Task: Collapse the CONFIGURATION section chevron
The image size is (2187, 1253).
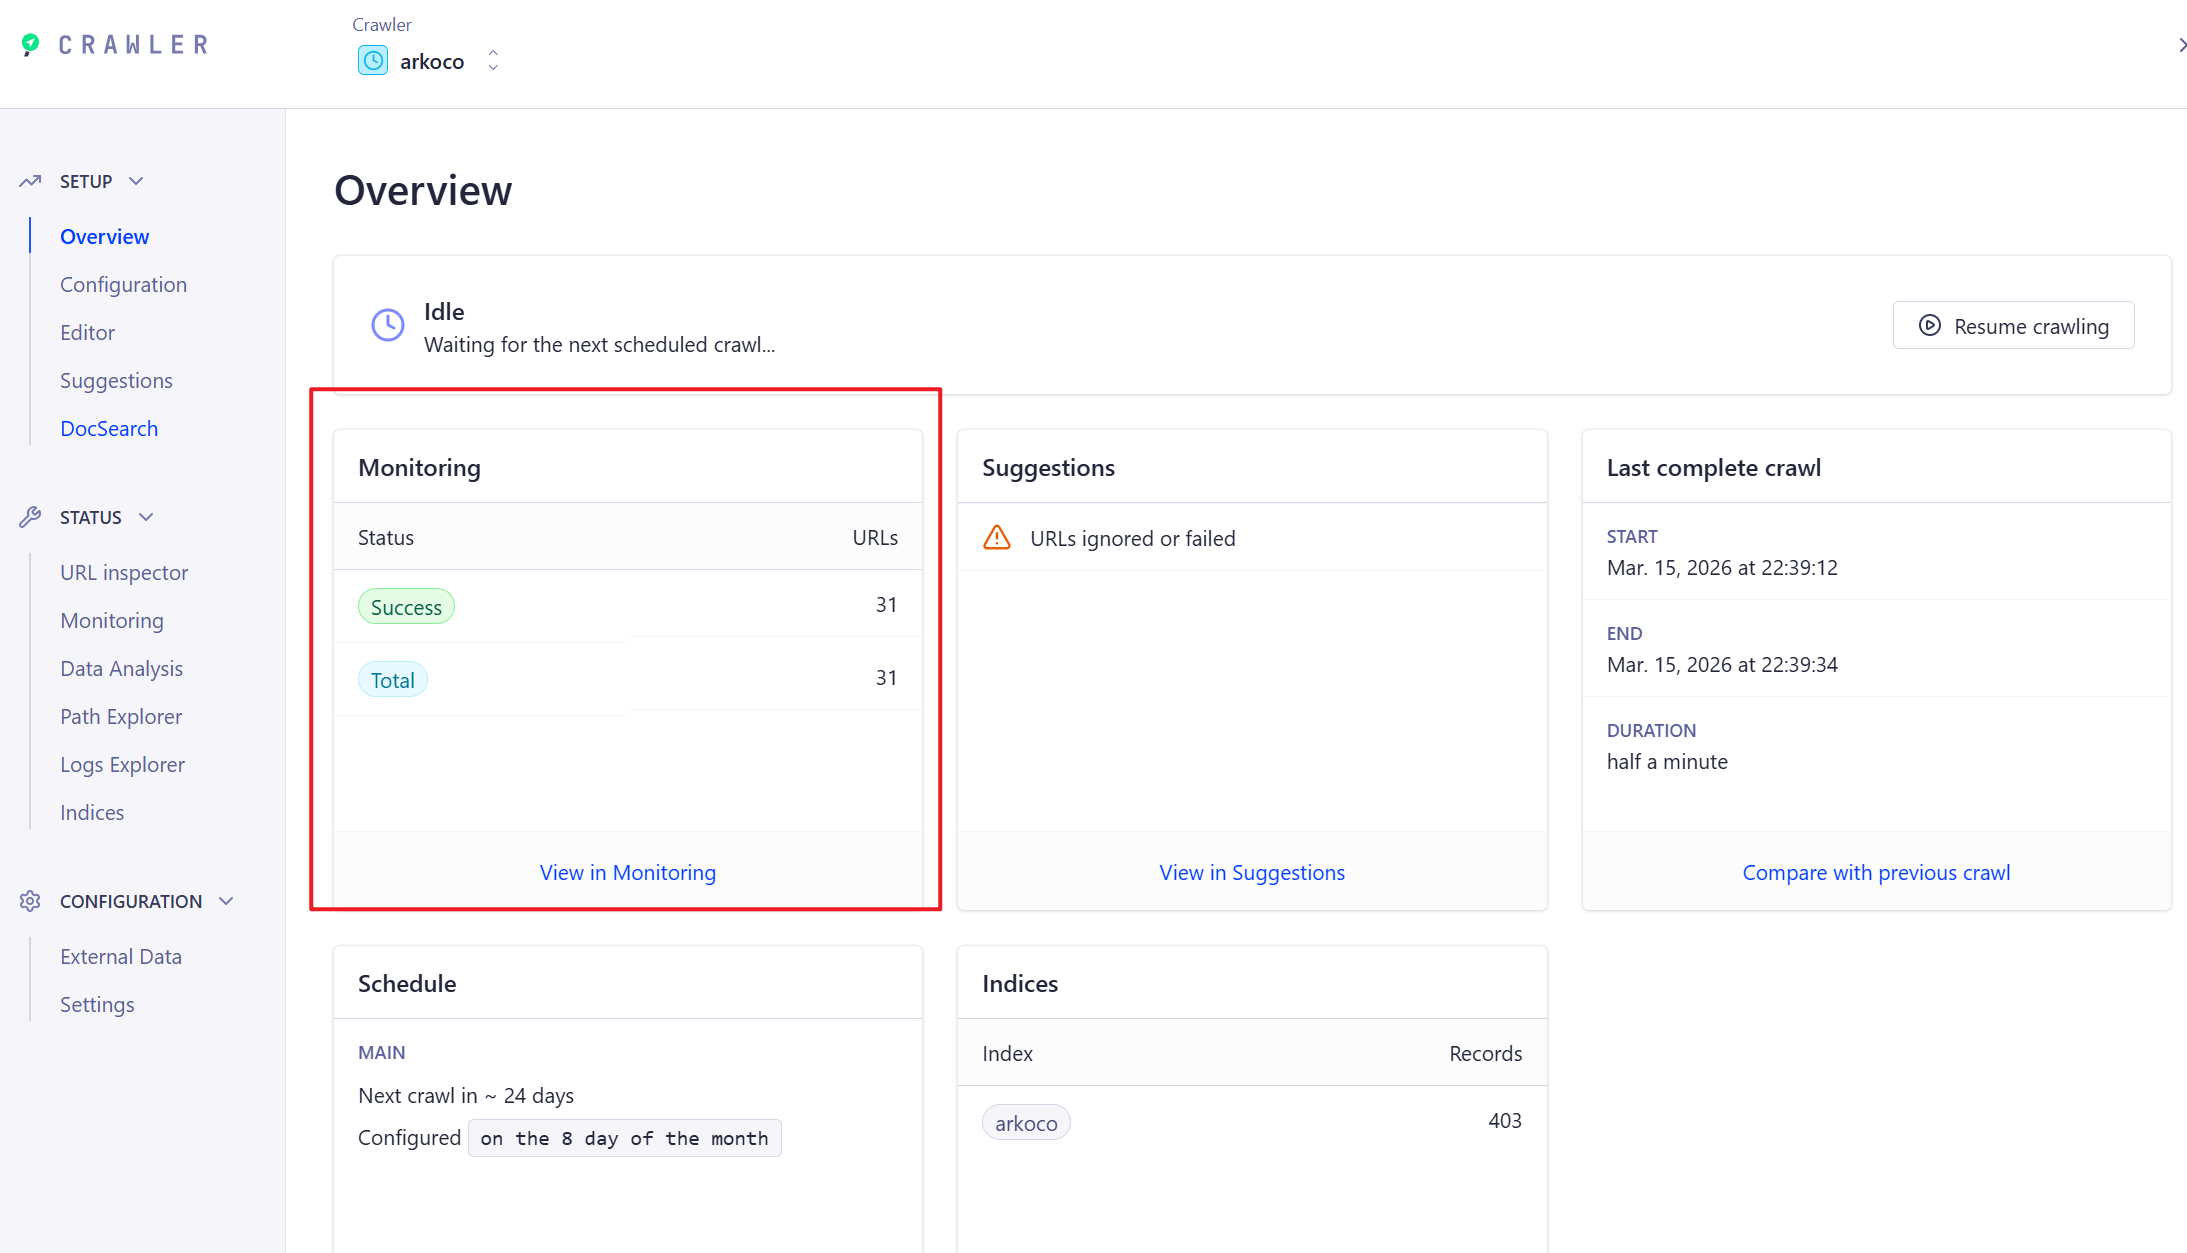Action: pyautogui.click(x=226, y=901)
